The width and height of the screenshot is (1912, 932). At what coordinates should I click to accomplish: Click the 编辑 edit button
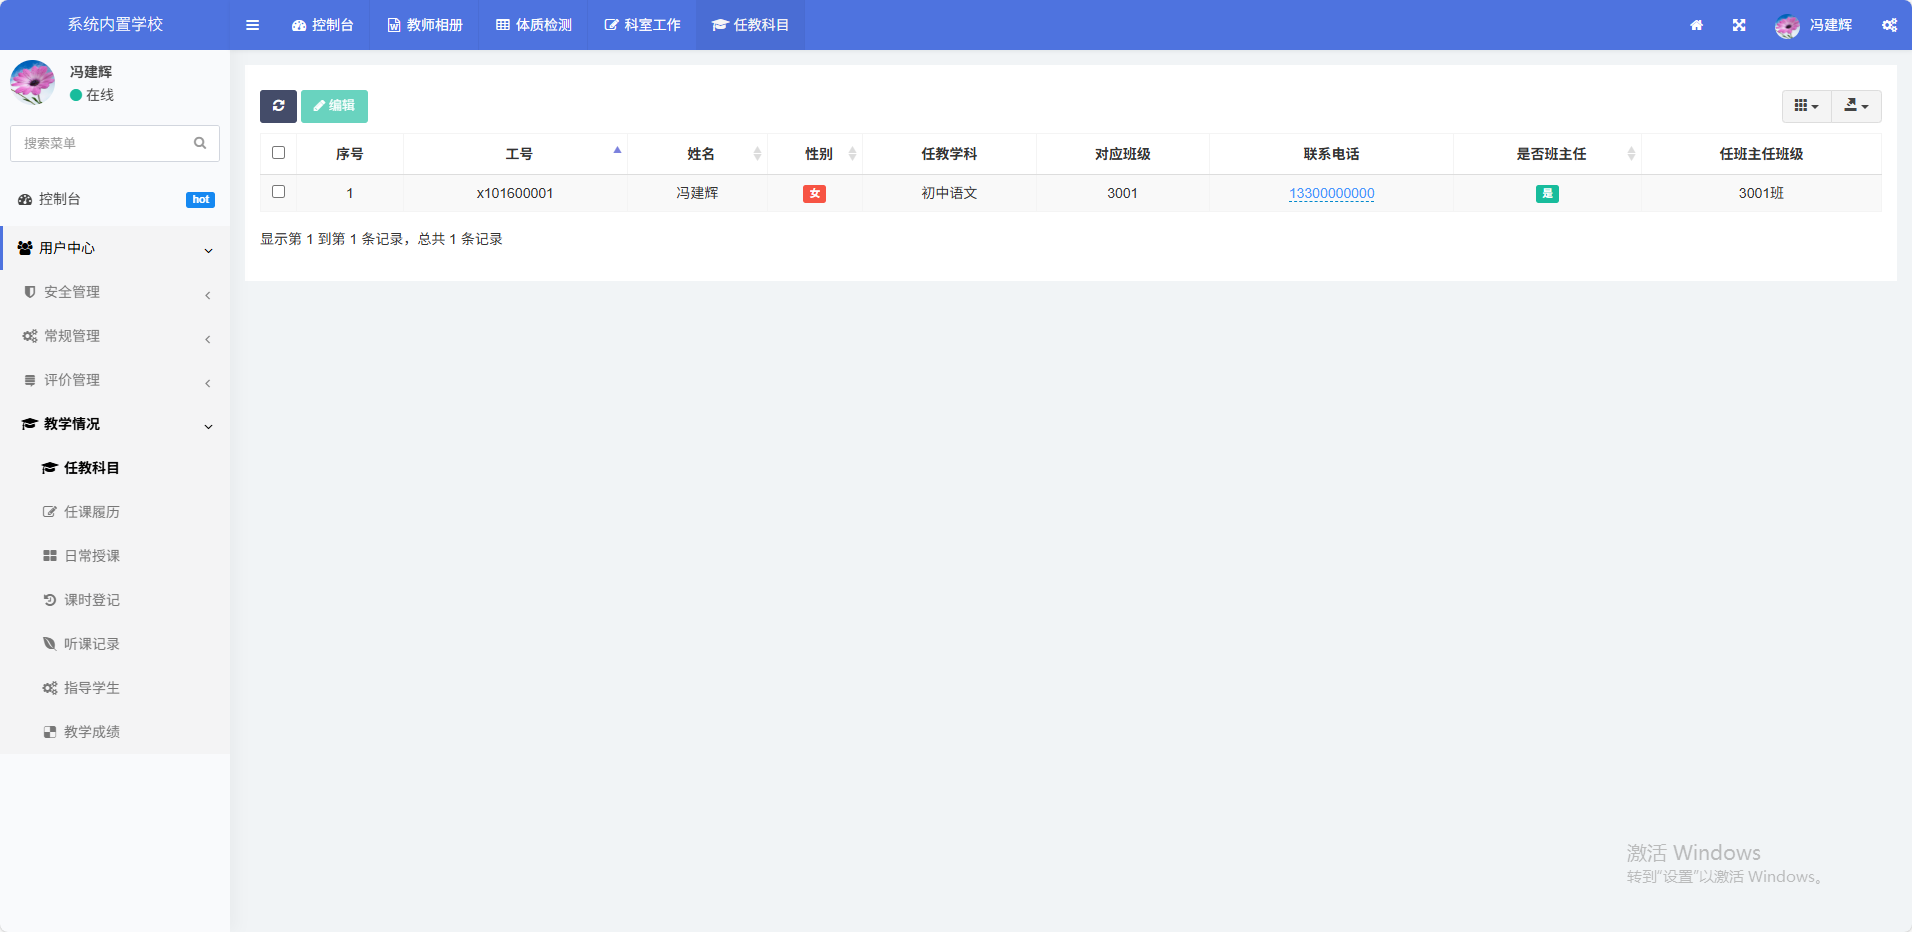coord(334,106)
